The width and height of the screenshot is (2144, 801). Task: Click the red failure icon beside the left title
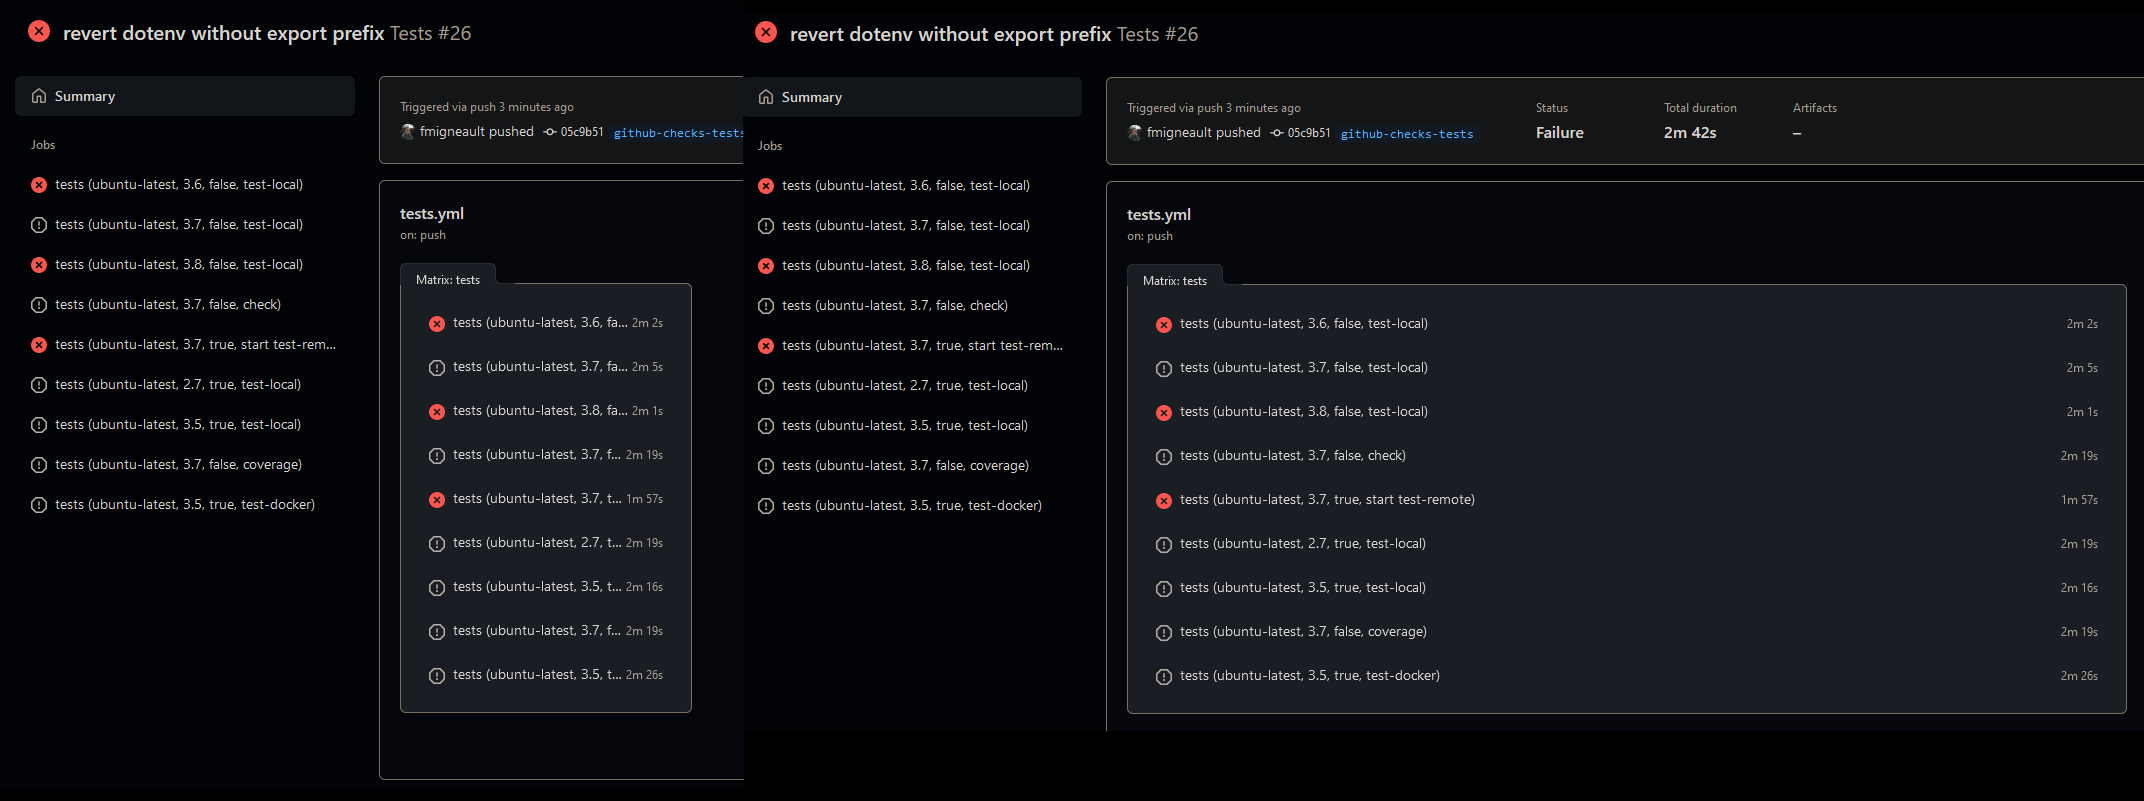[39, 31]
